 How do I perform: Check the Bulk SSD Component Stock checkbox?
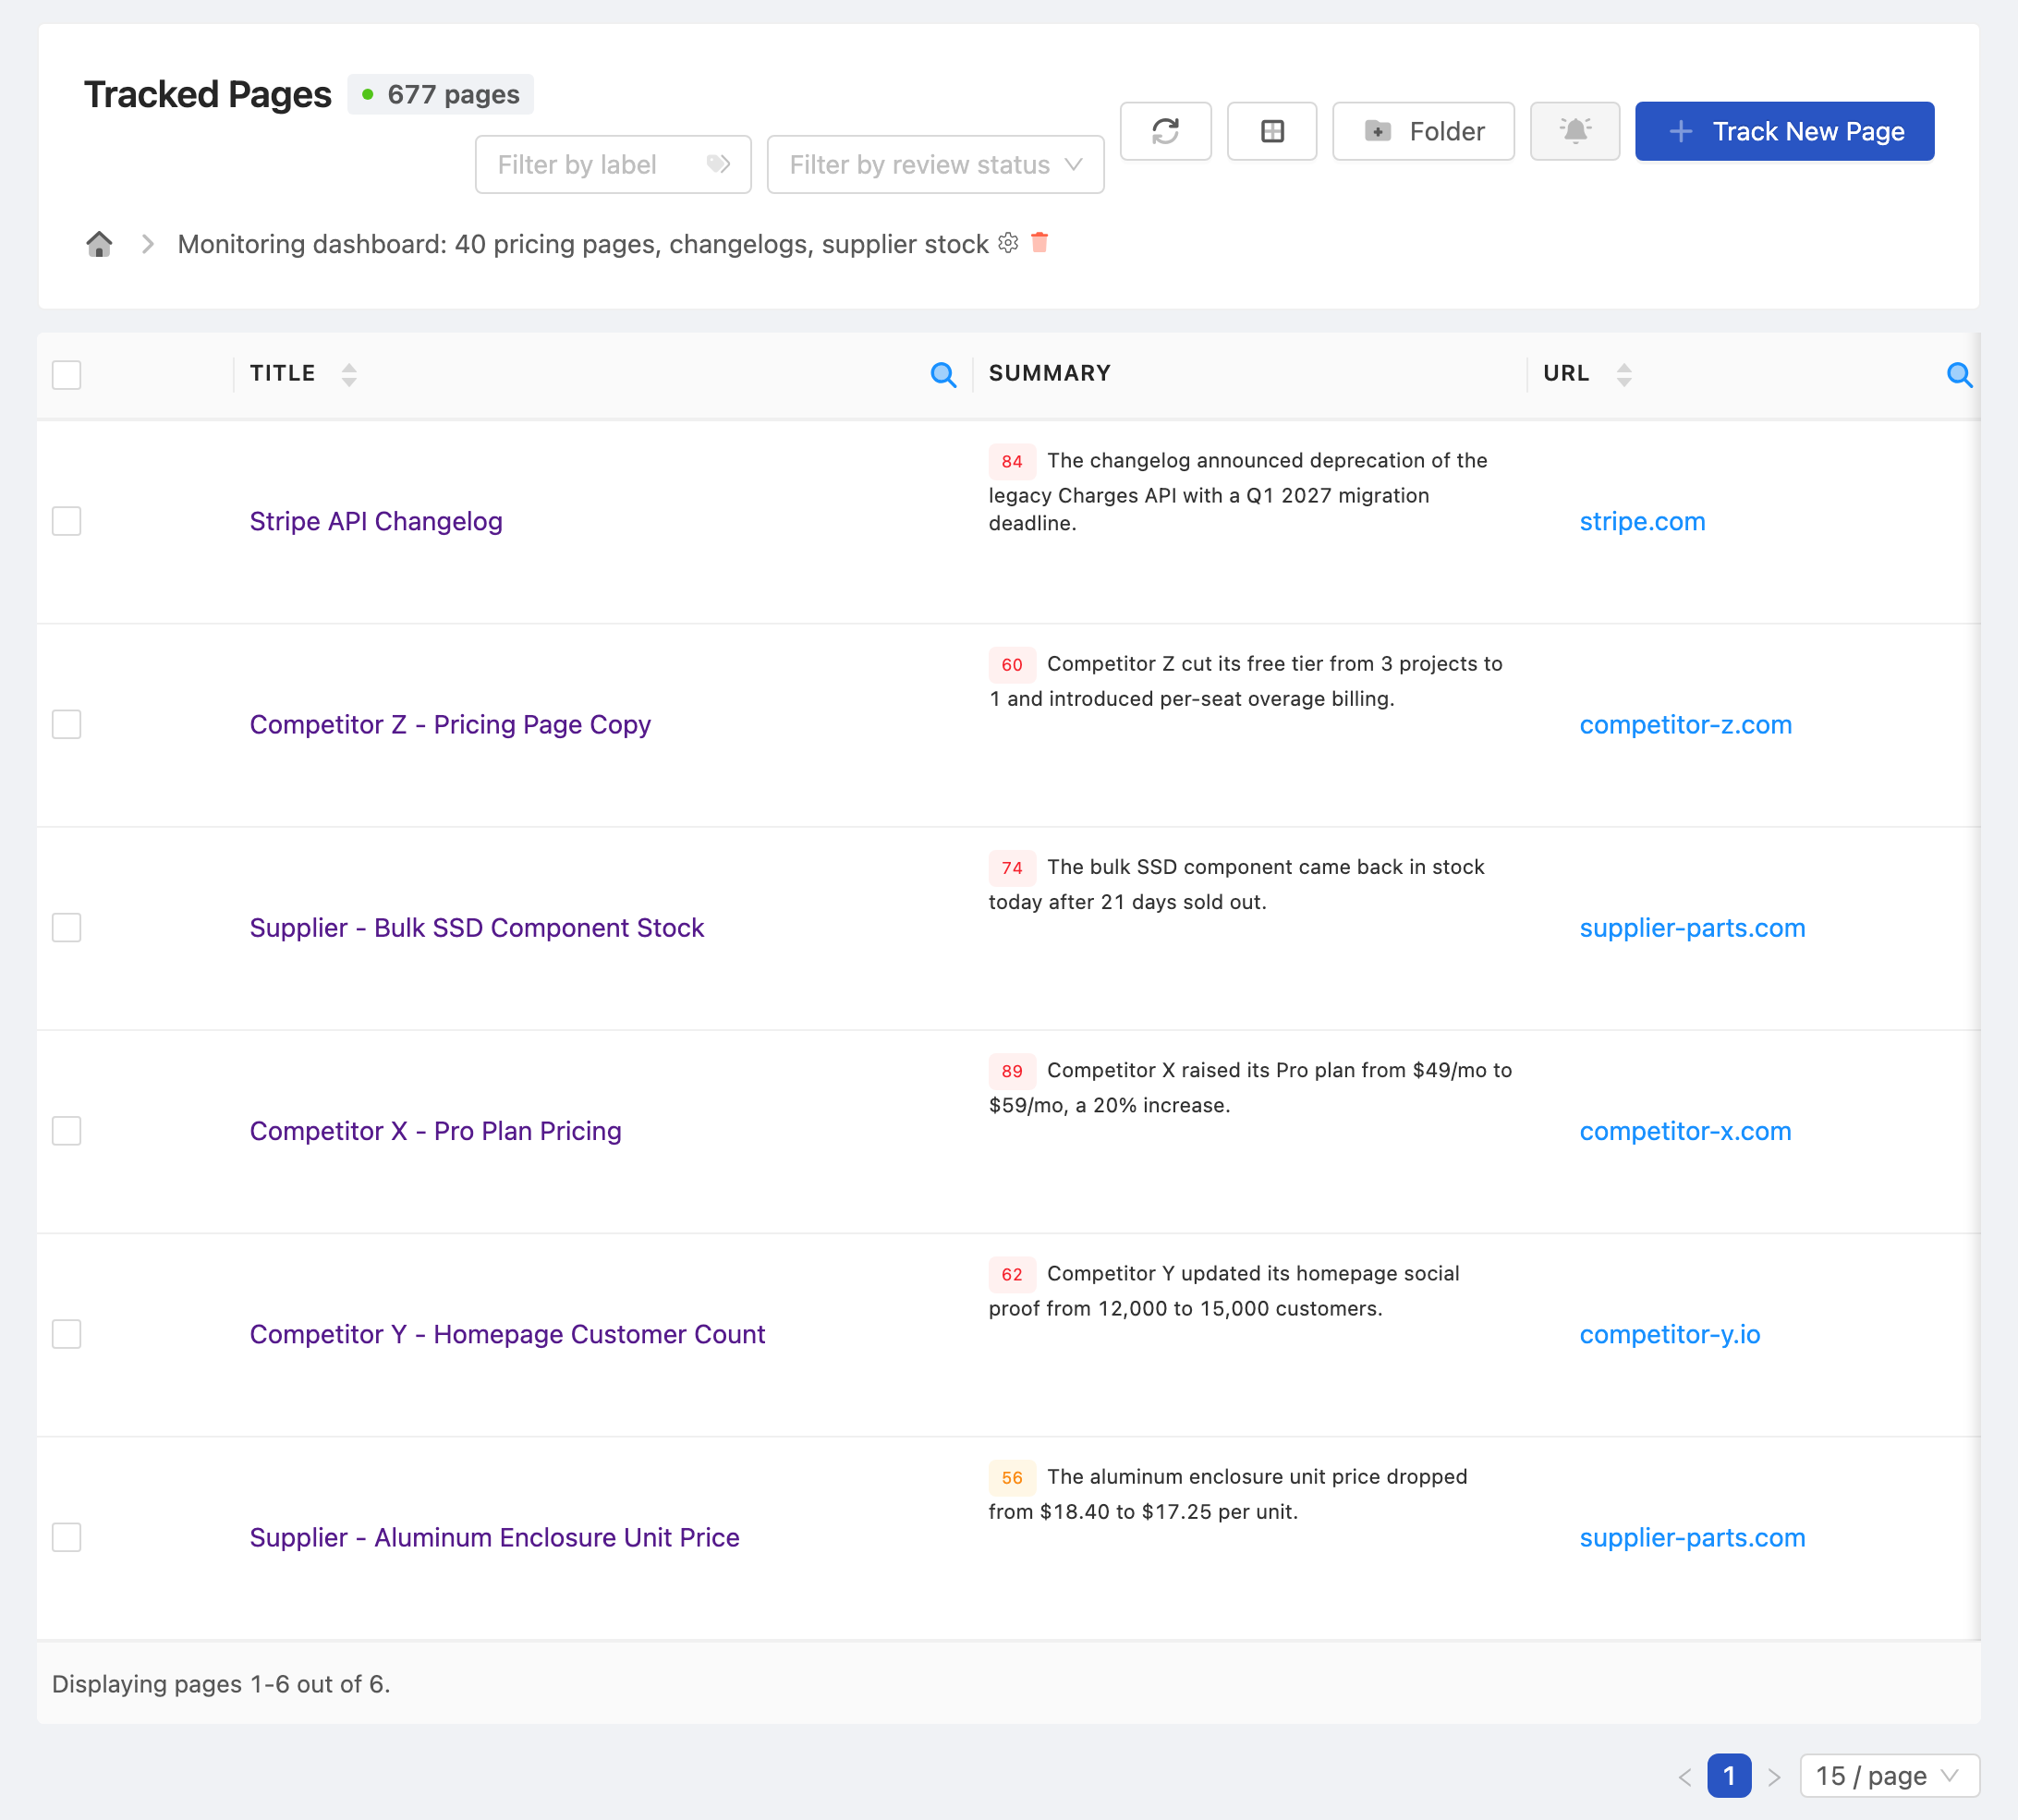(66, 927)
